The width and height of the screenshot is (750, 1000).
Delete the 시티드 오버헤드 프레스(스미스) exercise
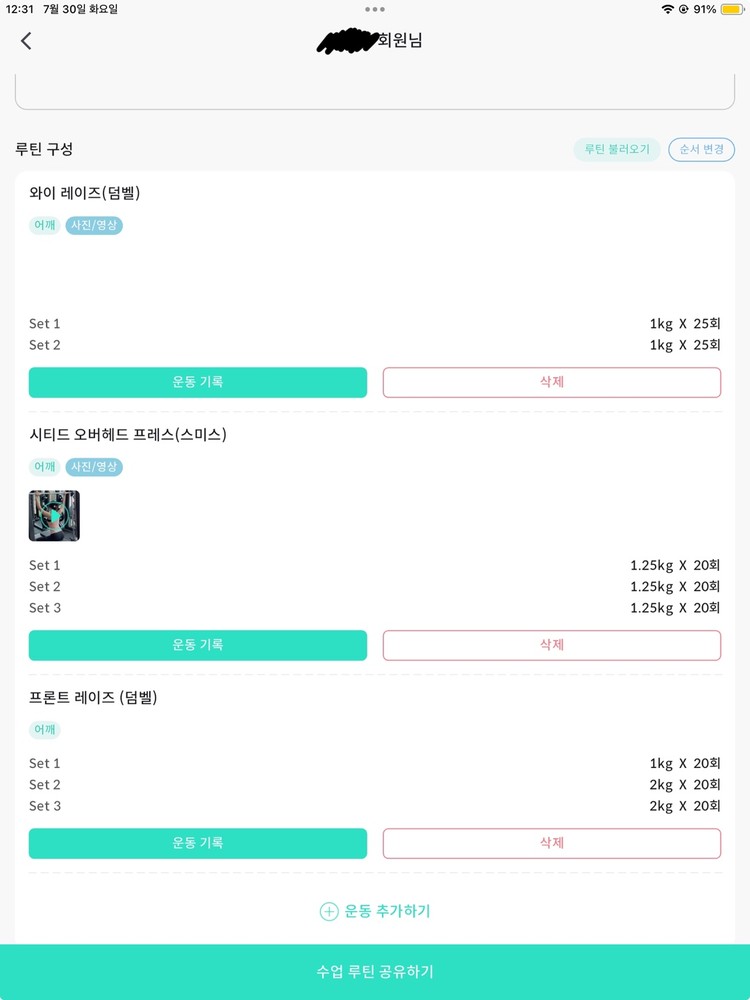click(x=552, y=645)
